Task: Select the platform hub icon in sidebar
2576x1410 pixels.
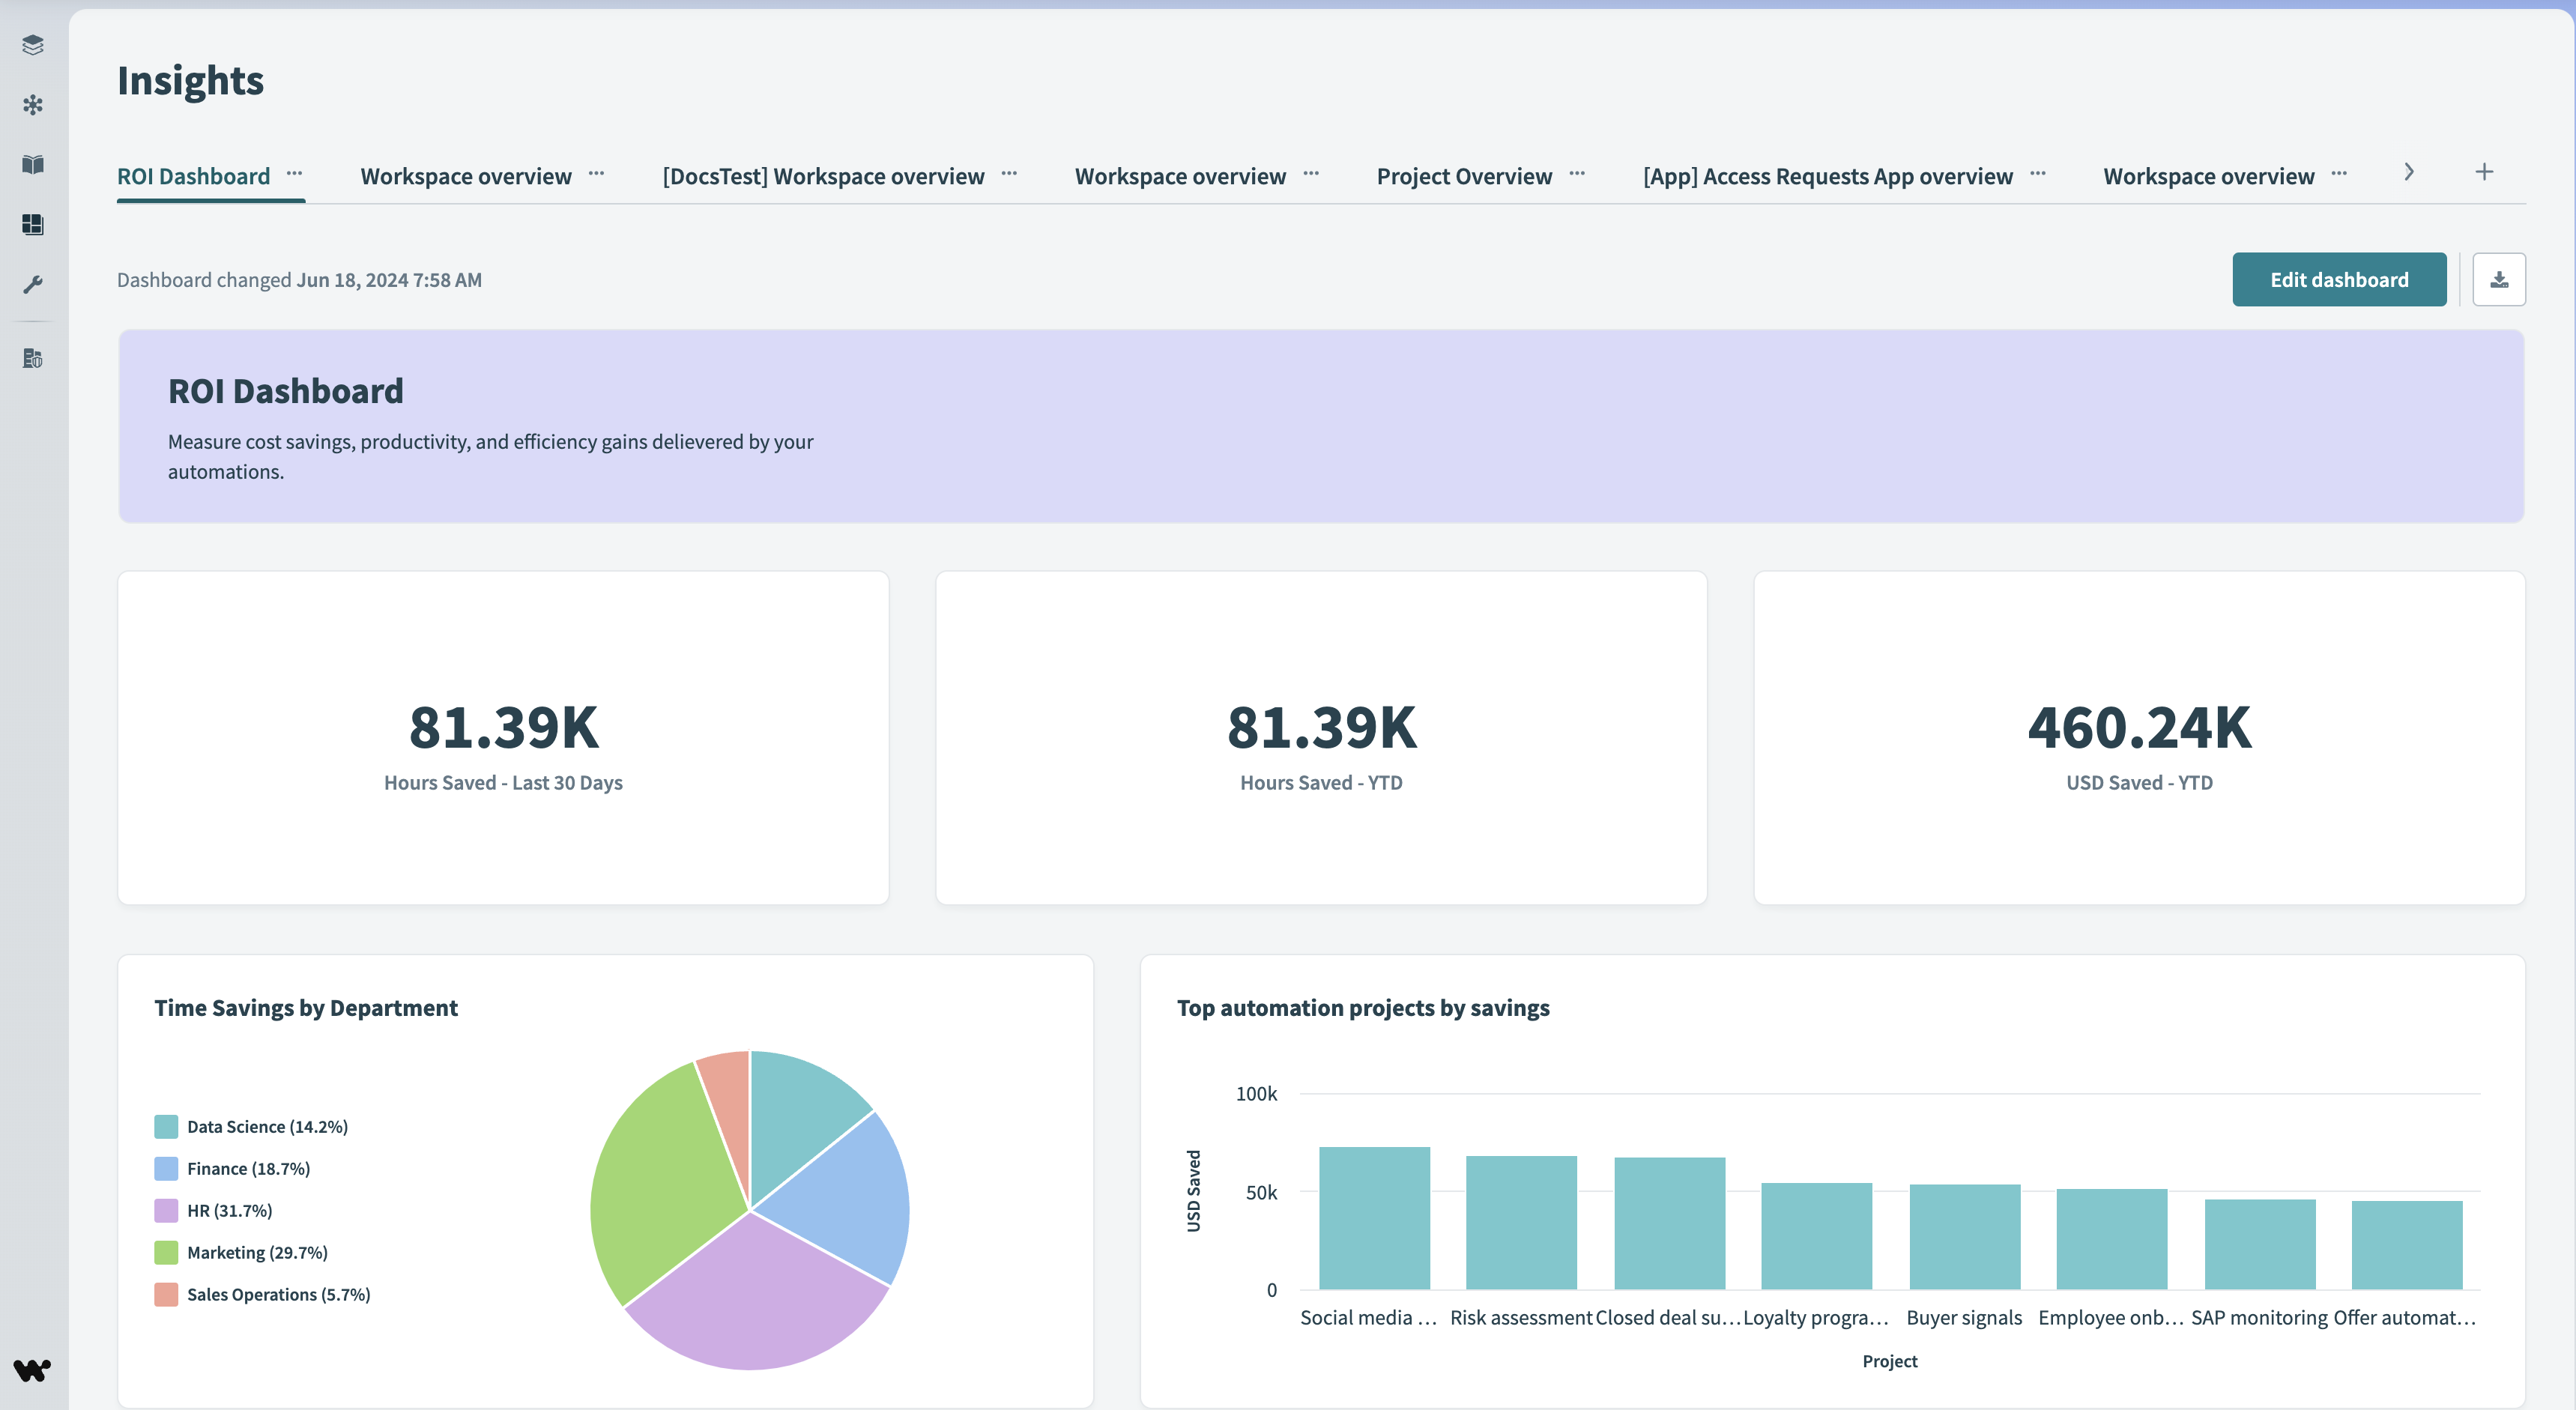Action: [x=33, y=105]
